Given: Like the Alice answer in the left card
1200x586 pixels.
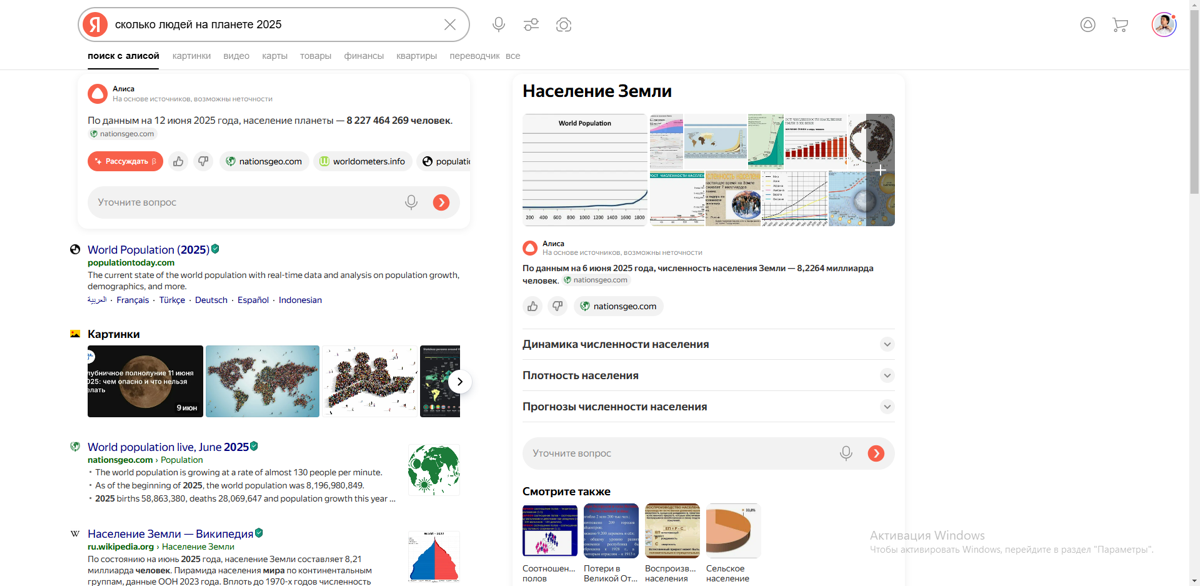Looking at the screenshot, I should (178, 161).
